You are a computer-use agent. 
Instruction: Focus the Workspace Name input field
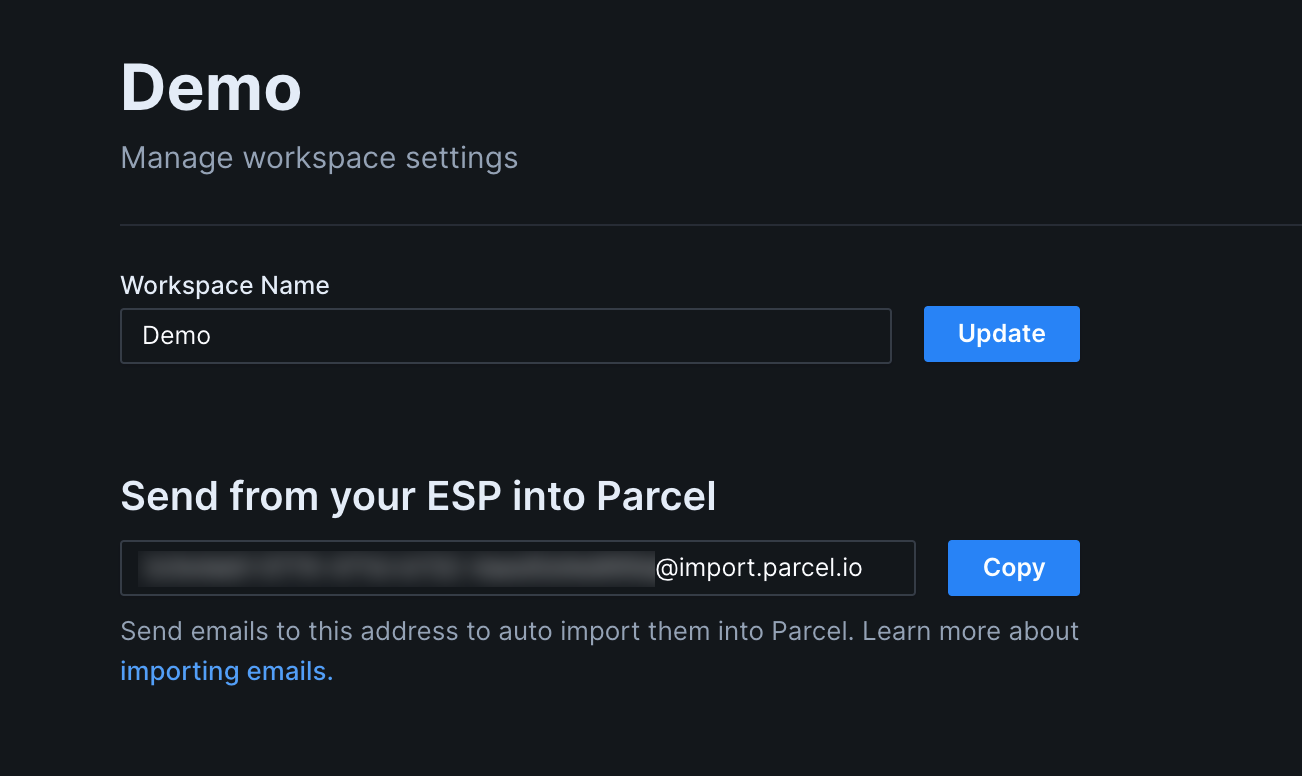pyautogui.click(x=506, y=336)
